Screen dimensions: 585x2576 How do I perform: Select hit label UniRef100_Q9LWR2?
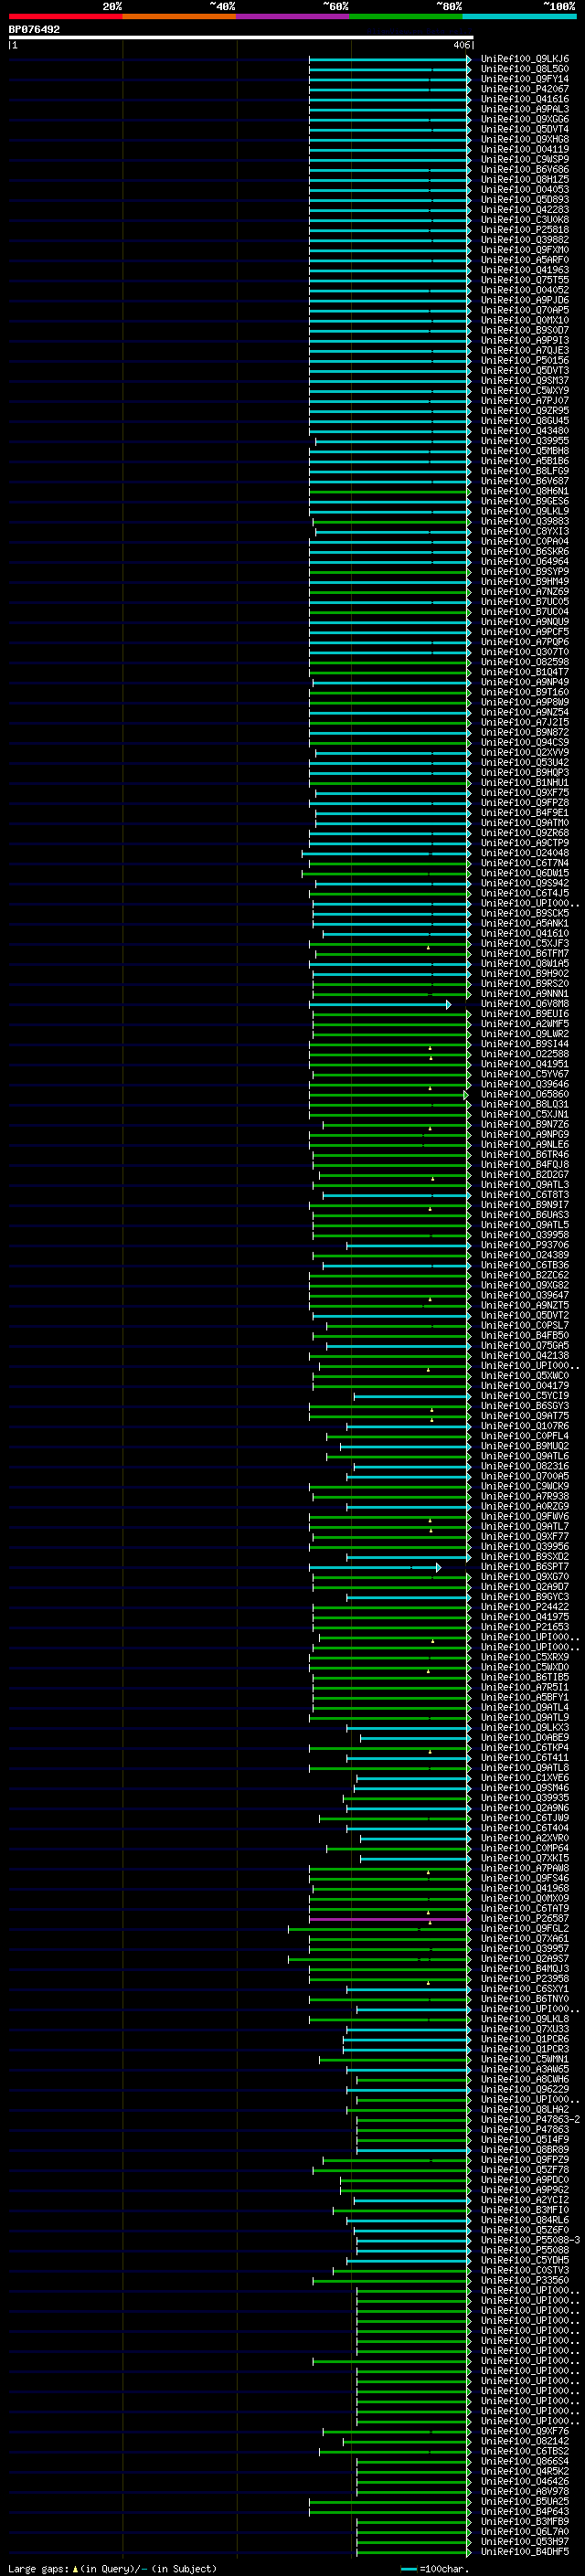click(x=524, y=1034)
